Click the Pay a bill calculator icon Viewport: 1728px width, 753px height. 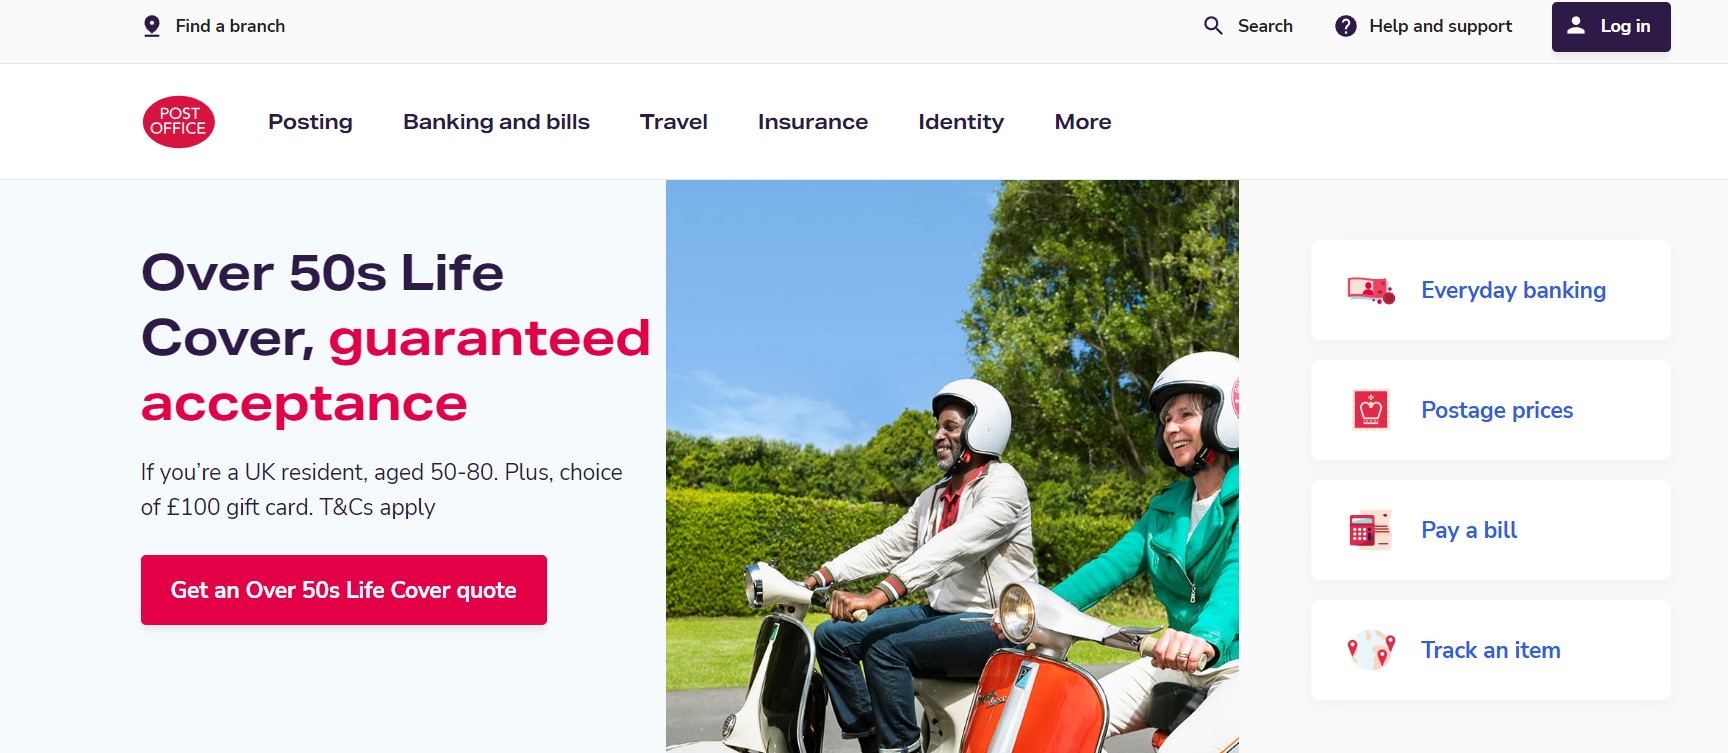click(x=1370, y=530)
